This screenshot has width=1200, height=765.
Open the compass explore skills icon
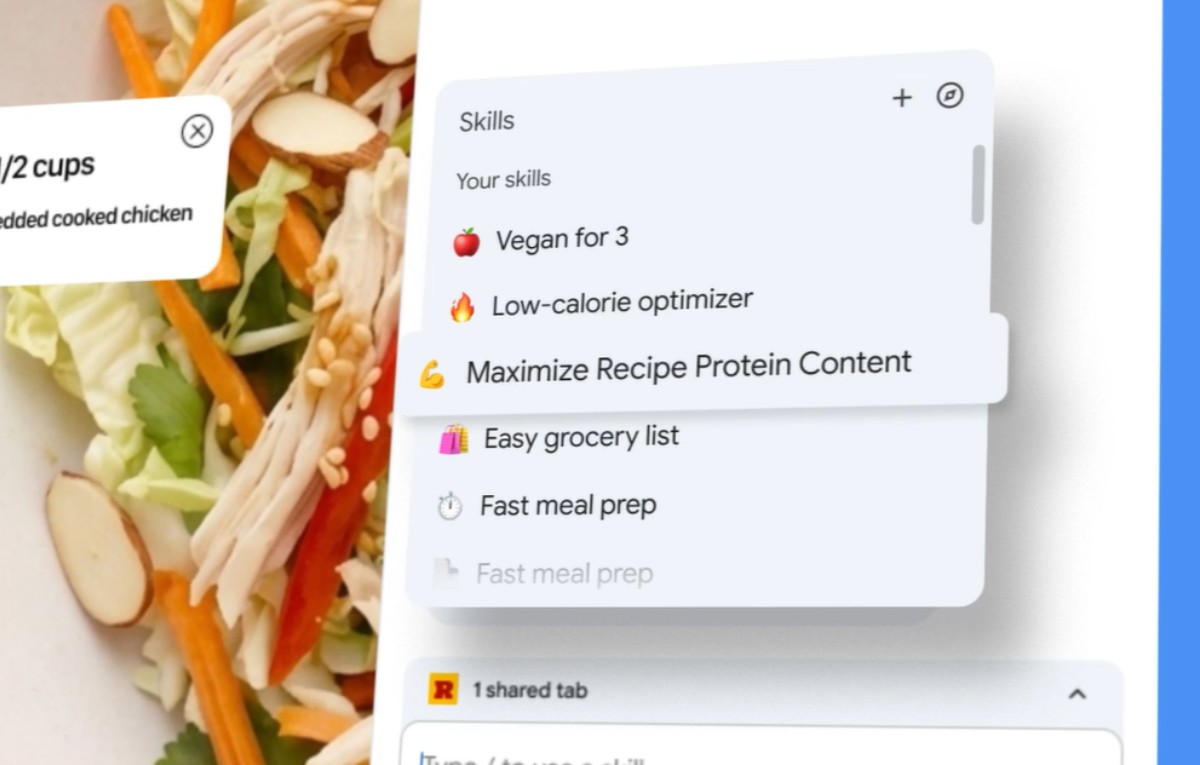coord(949,96)
